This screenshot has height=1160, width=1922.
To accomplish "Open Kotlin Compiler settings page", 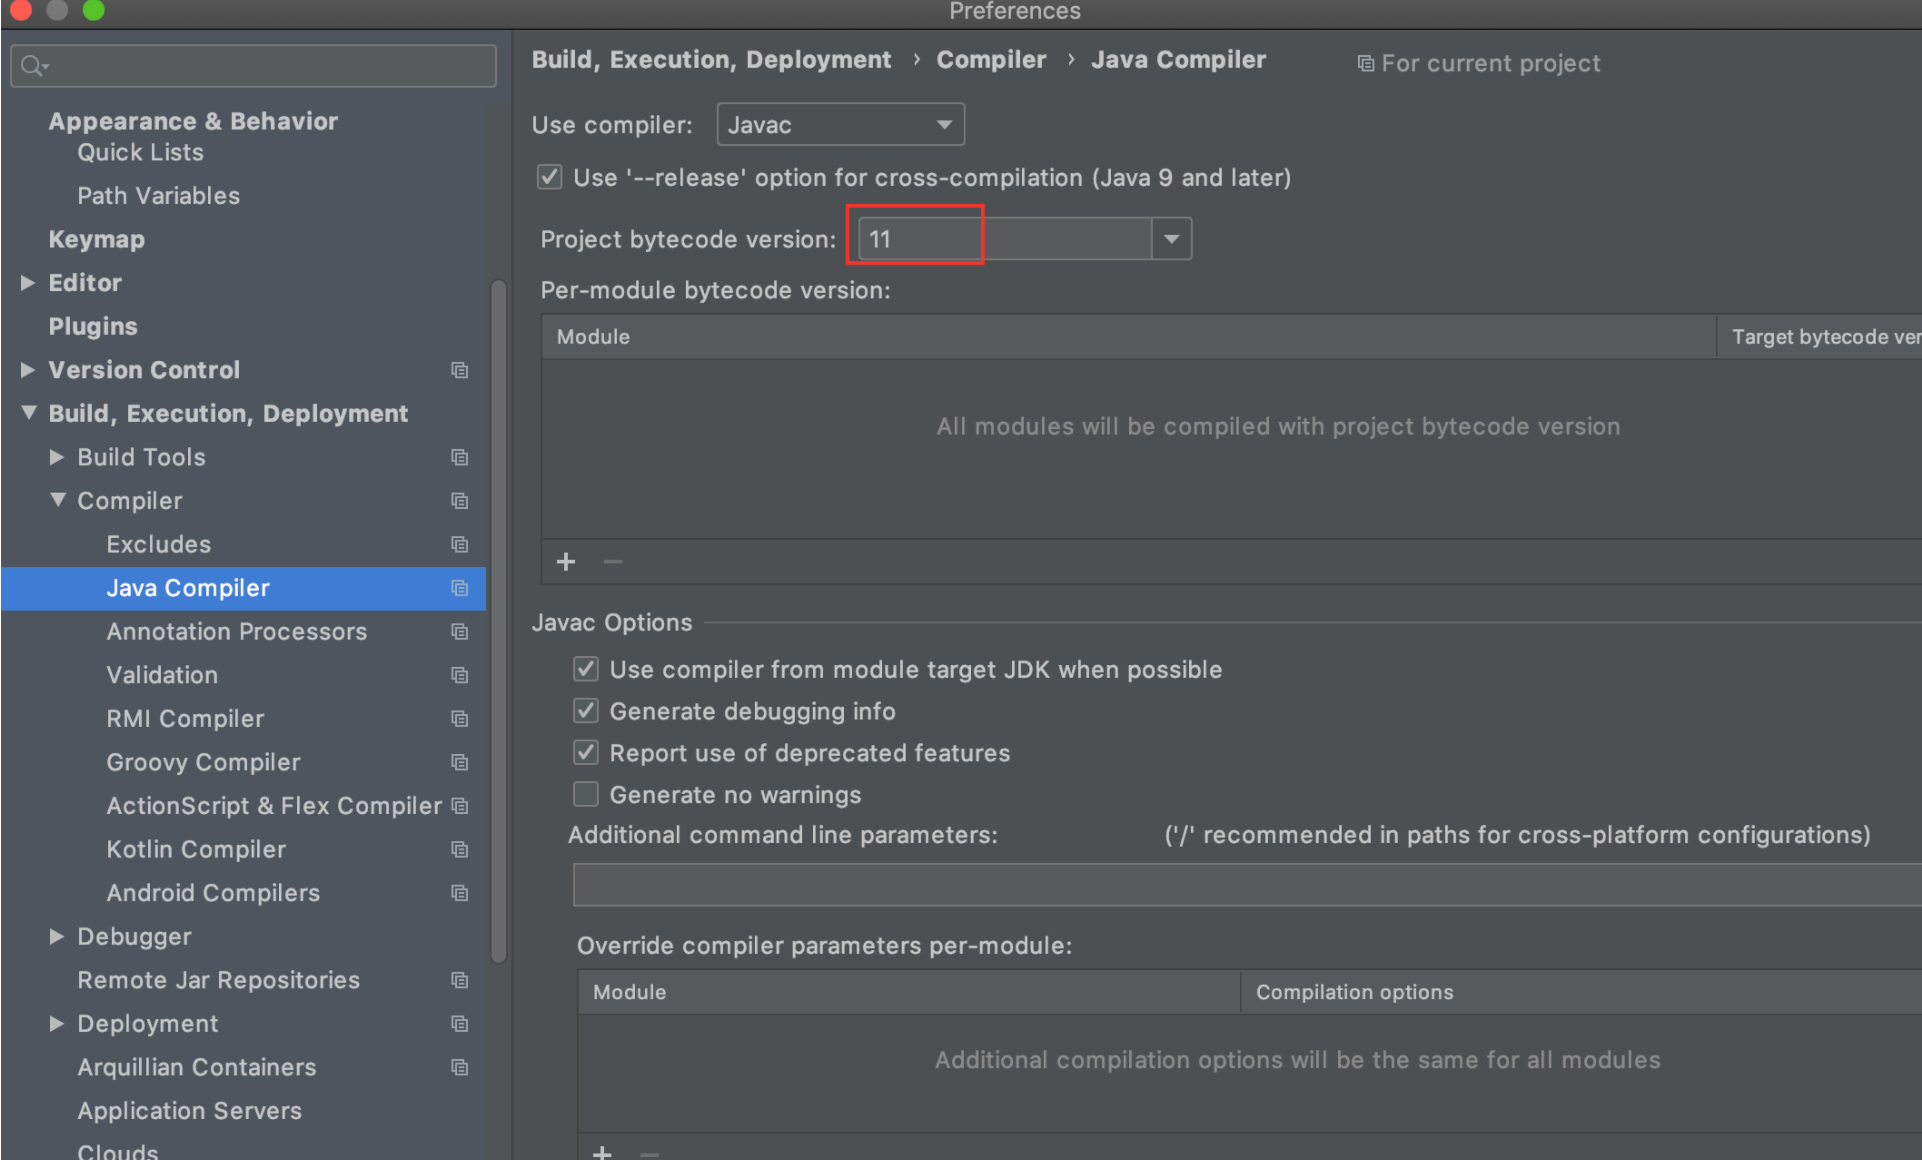I will pos(196,849).
